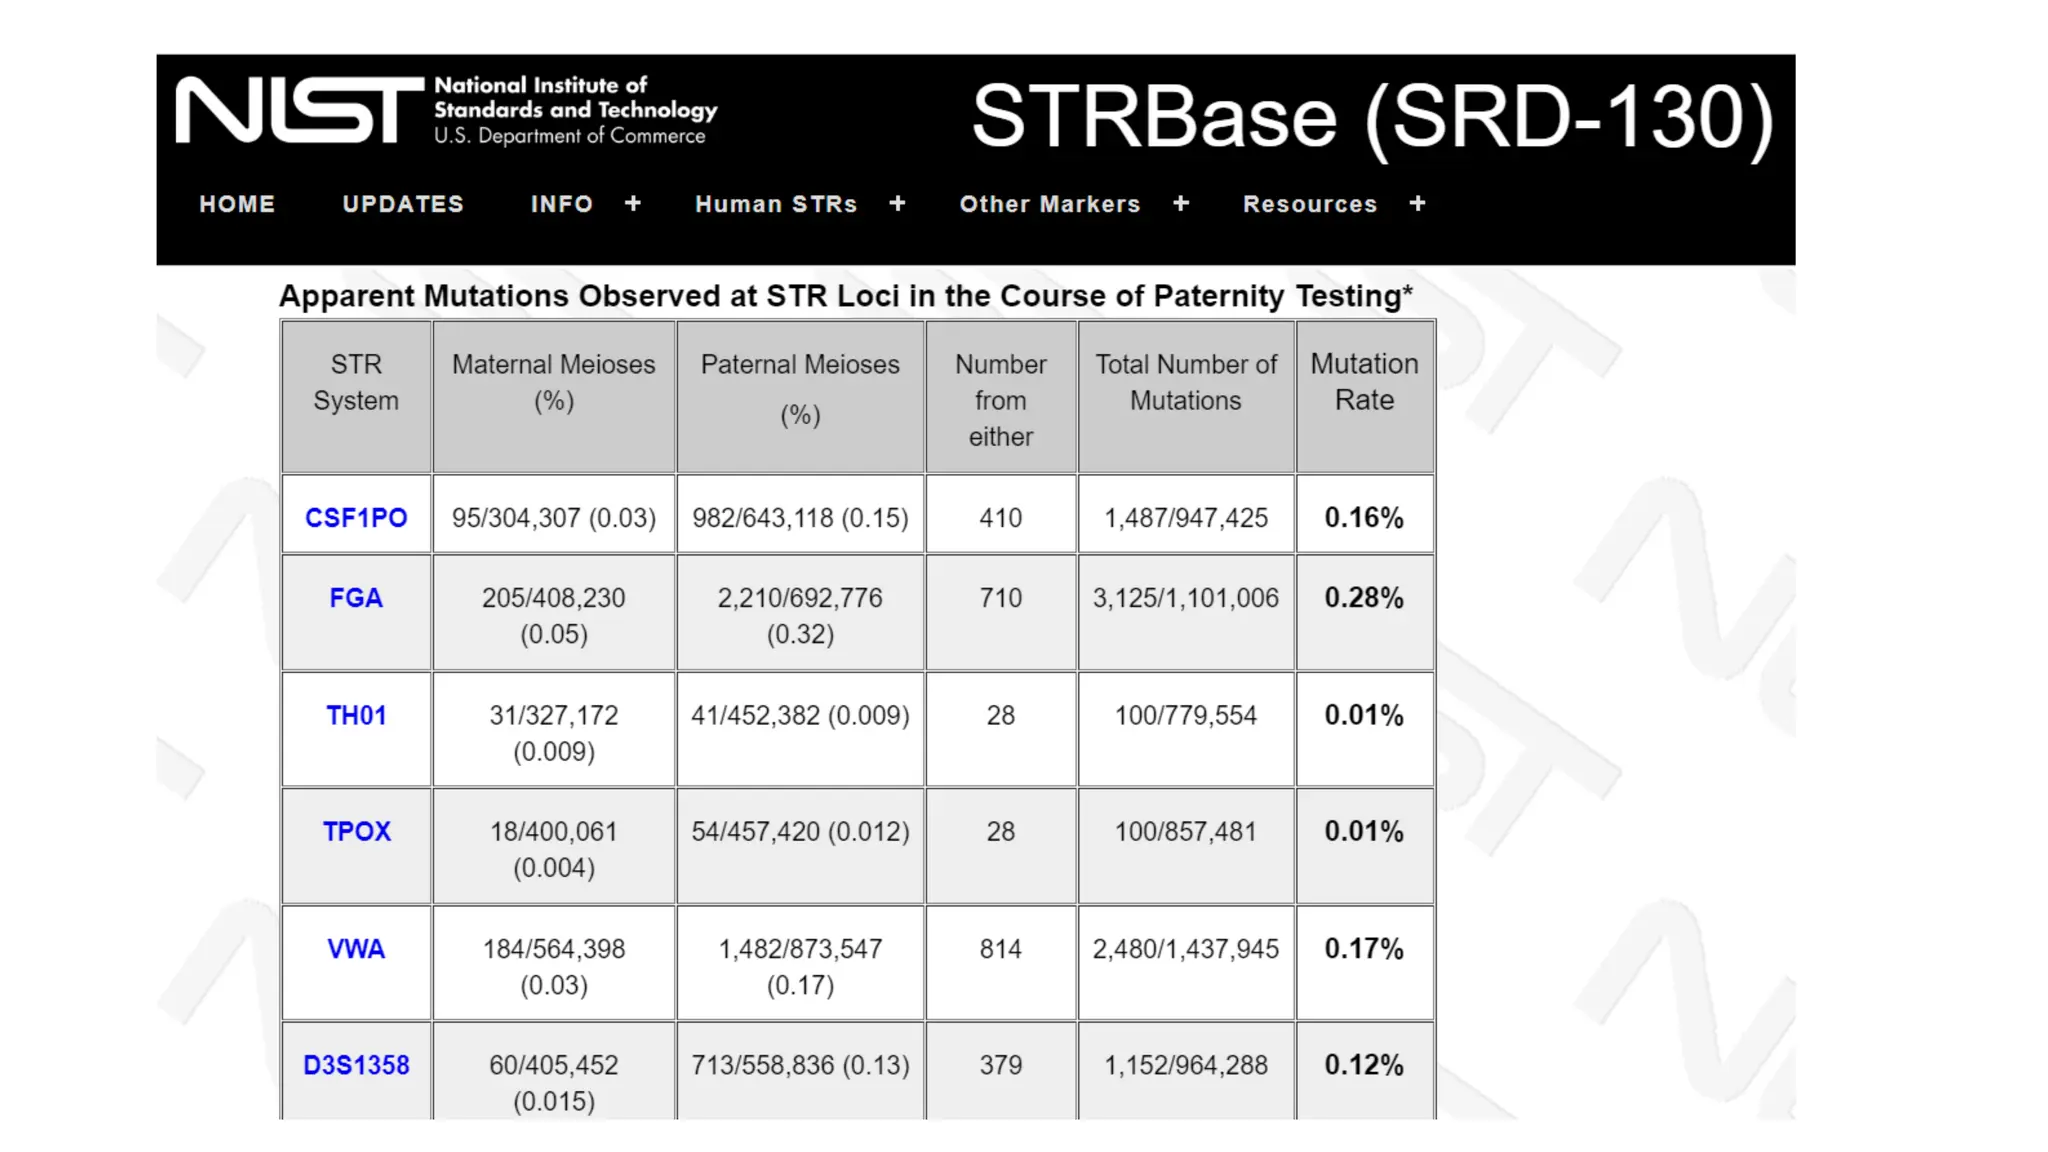The width and height of the screenshot is (2048, 1152).
Task: Click the STRBase (SRD-130) title
Action: [1372, 117]
